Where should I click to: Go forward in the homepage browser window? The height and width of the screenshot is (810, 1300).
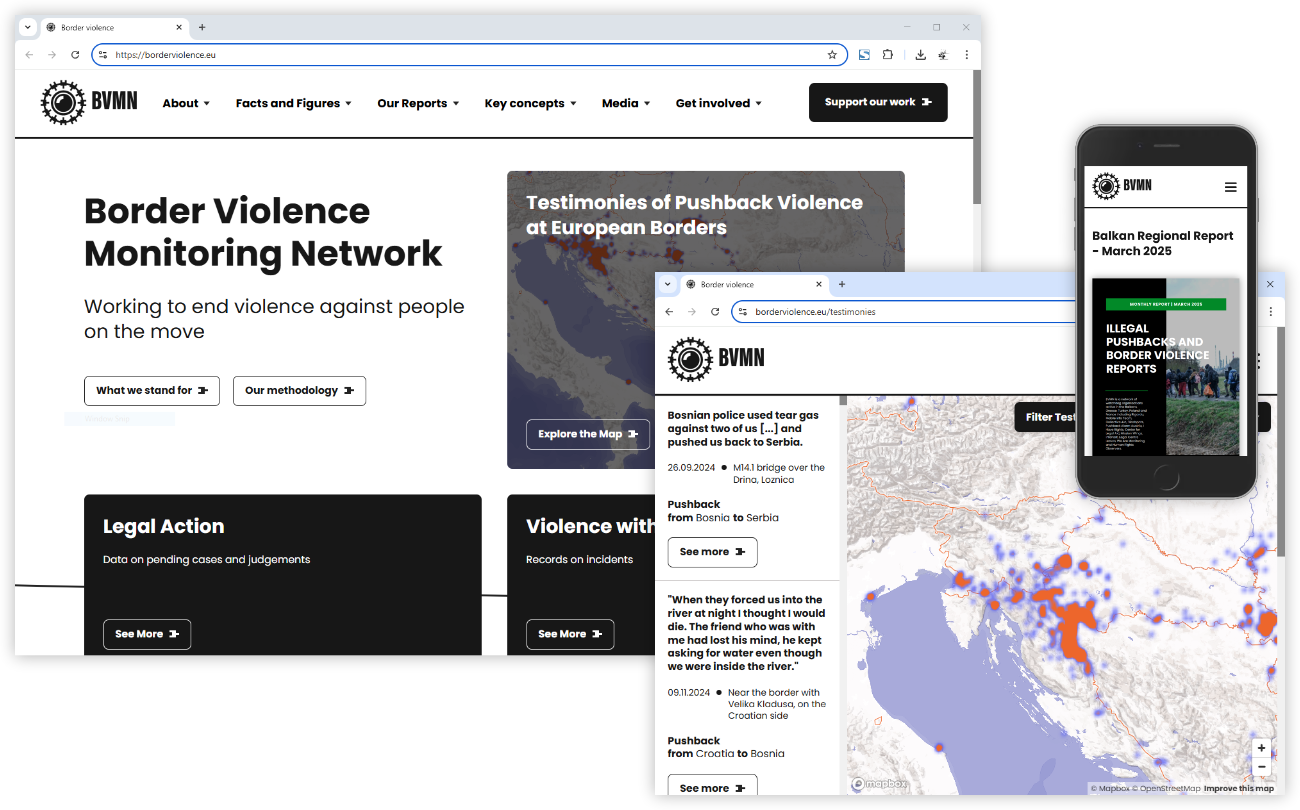(x=52, y=55)
